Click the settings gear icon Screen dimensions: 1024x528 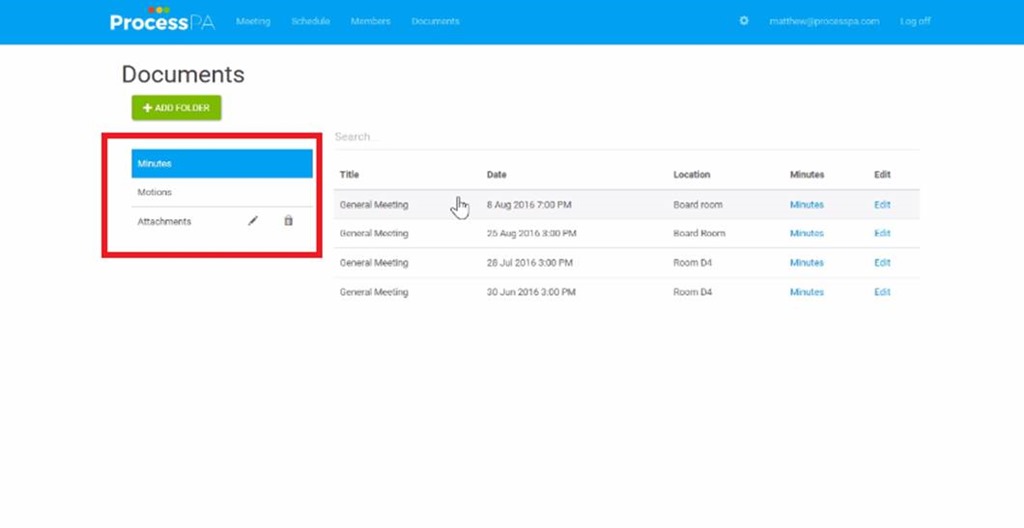(743, 21)
